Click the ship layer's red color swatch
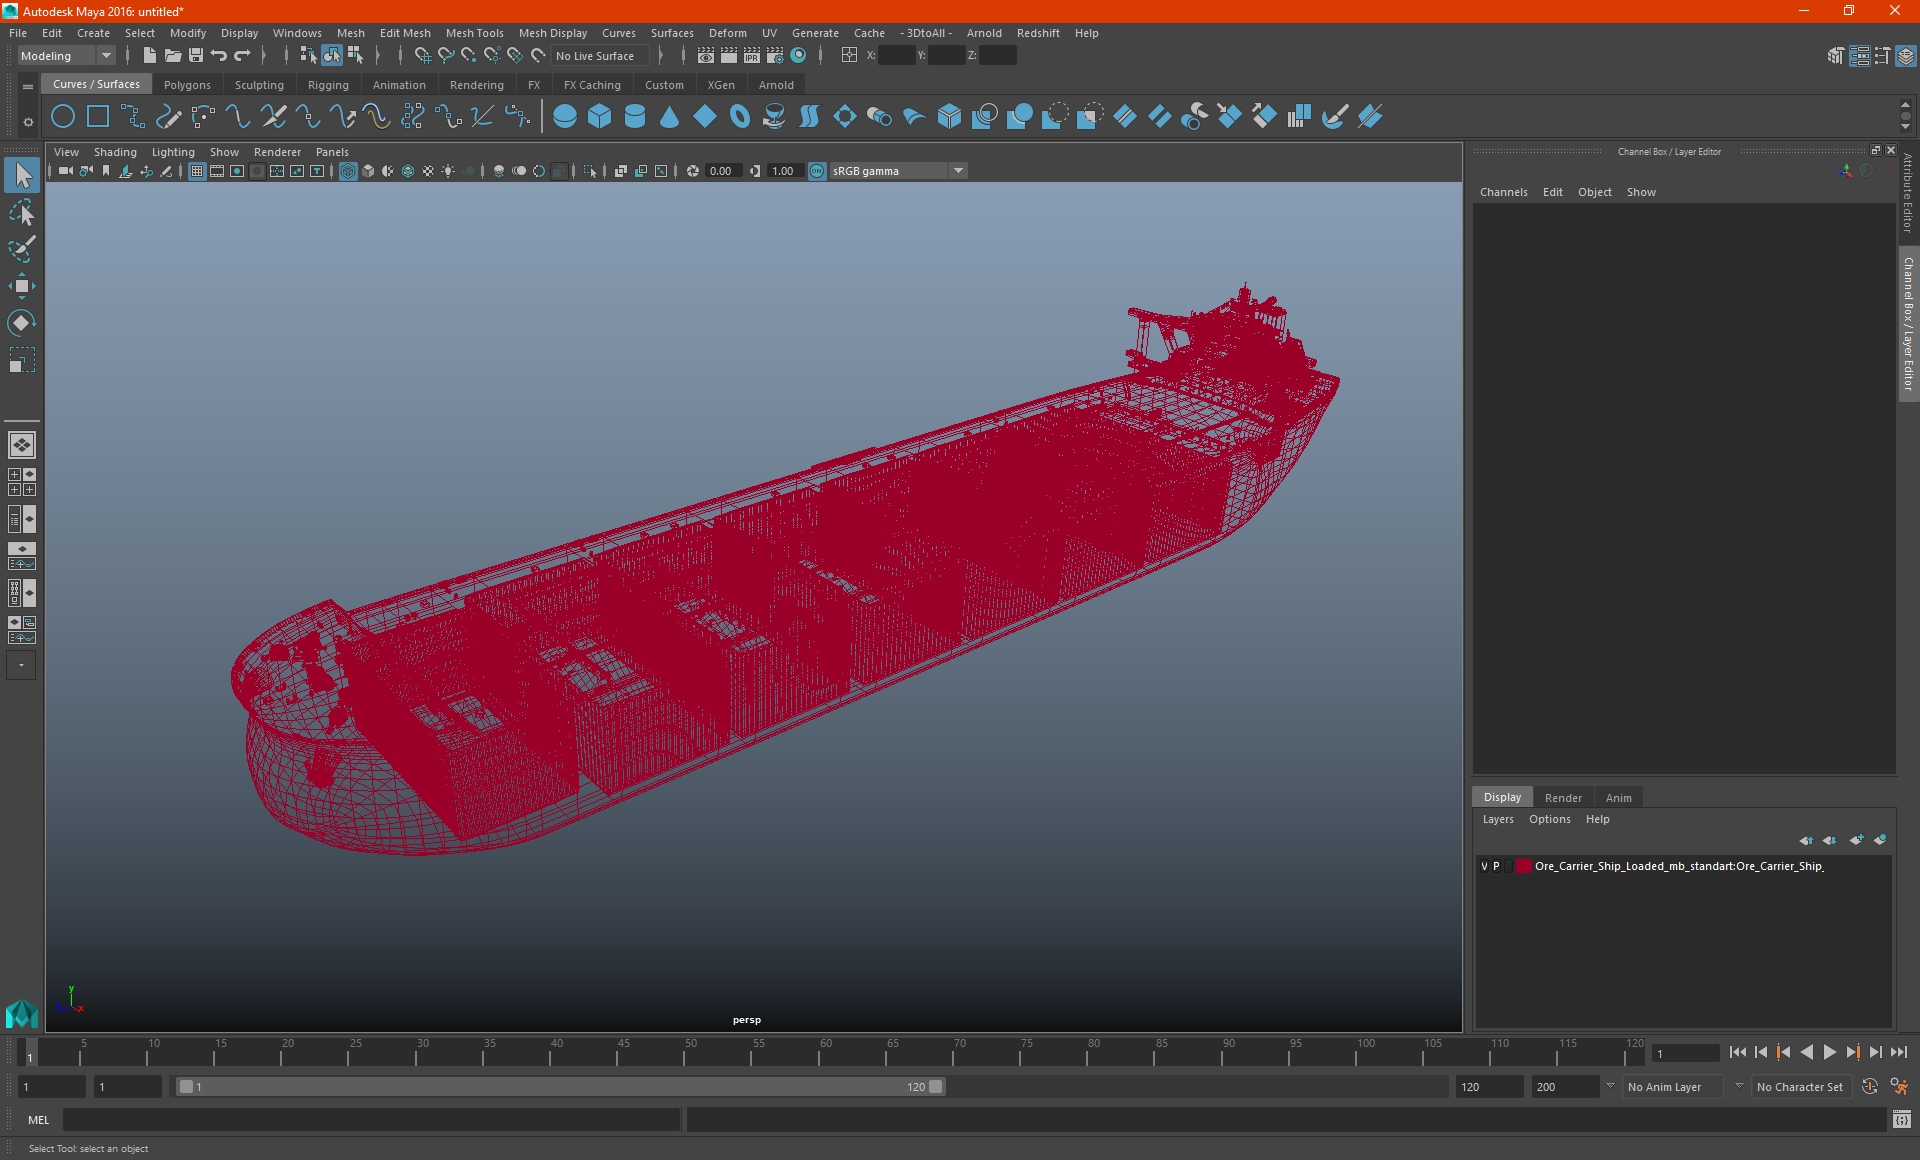This screenshot has width=1920, height=1160. (x=1523, y=866)
